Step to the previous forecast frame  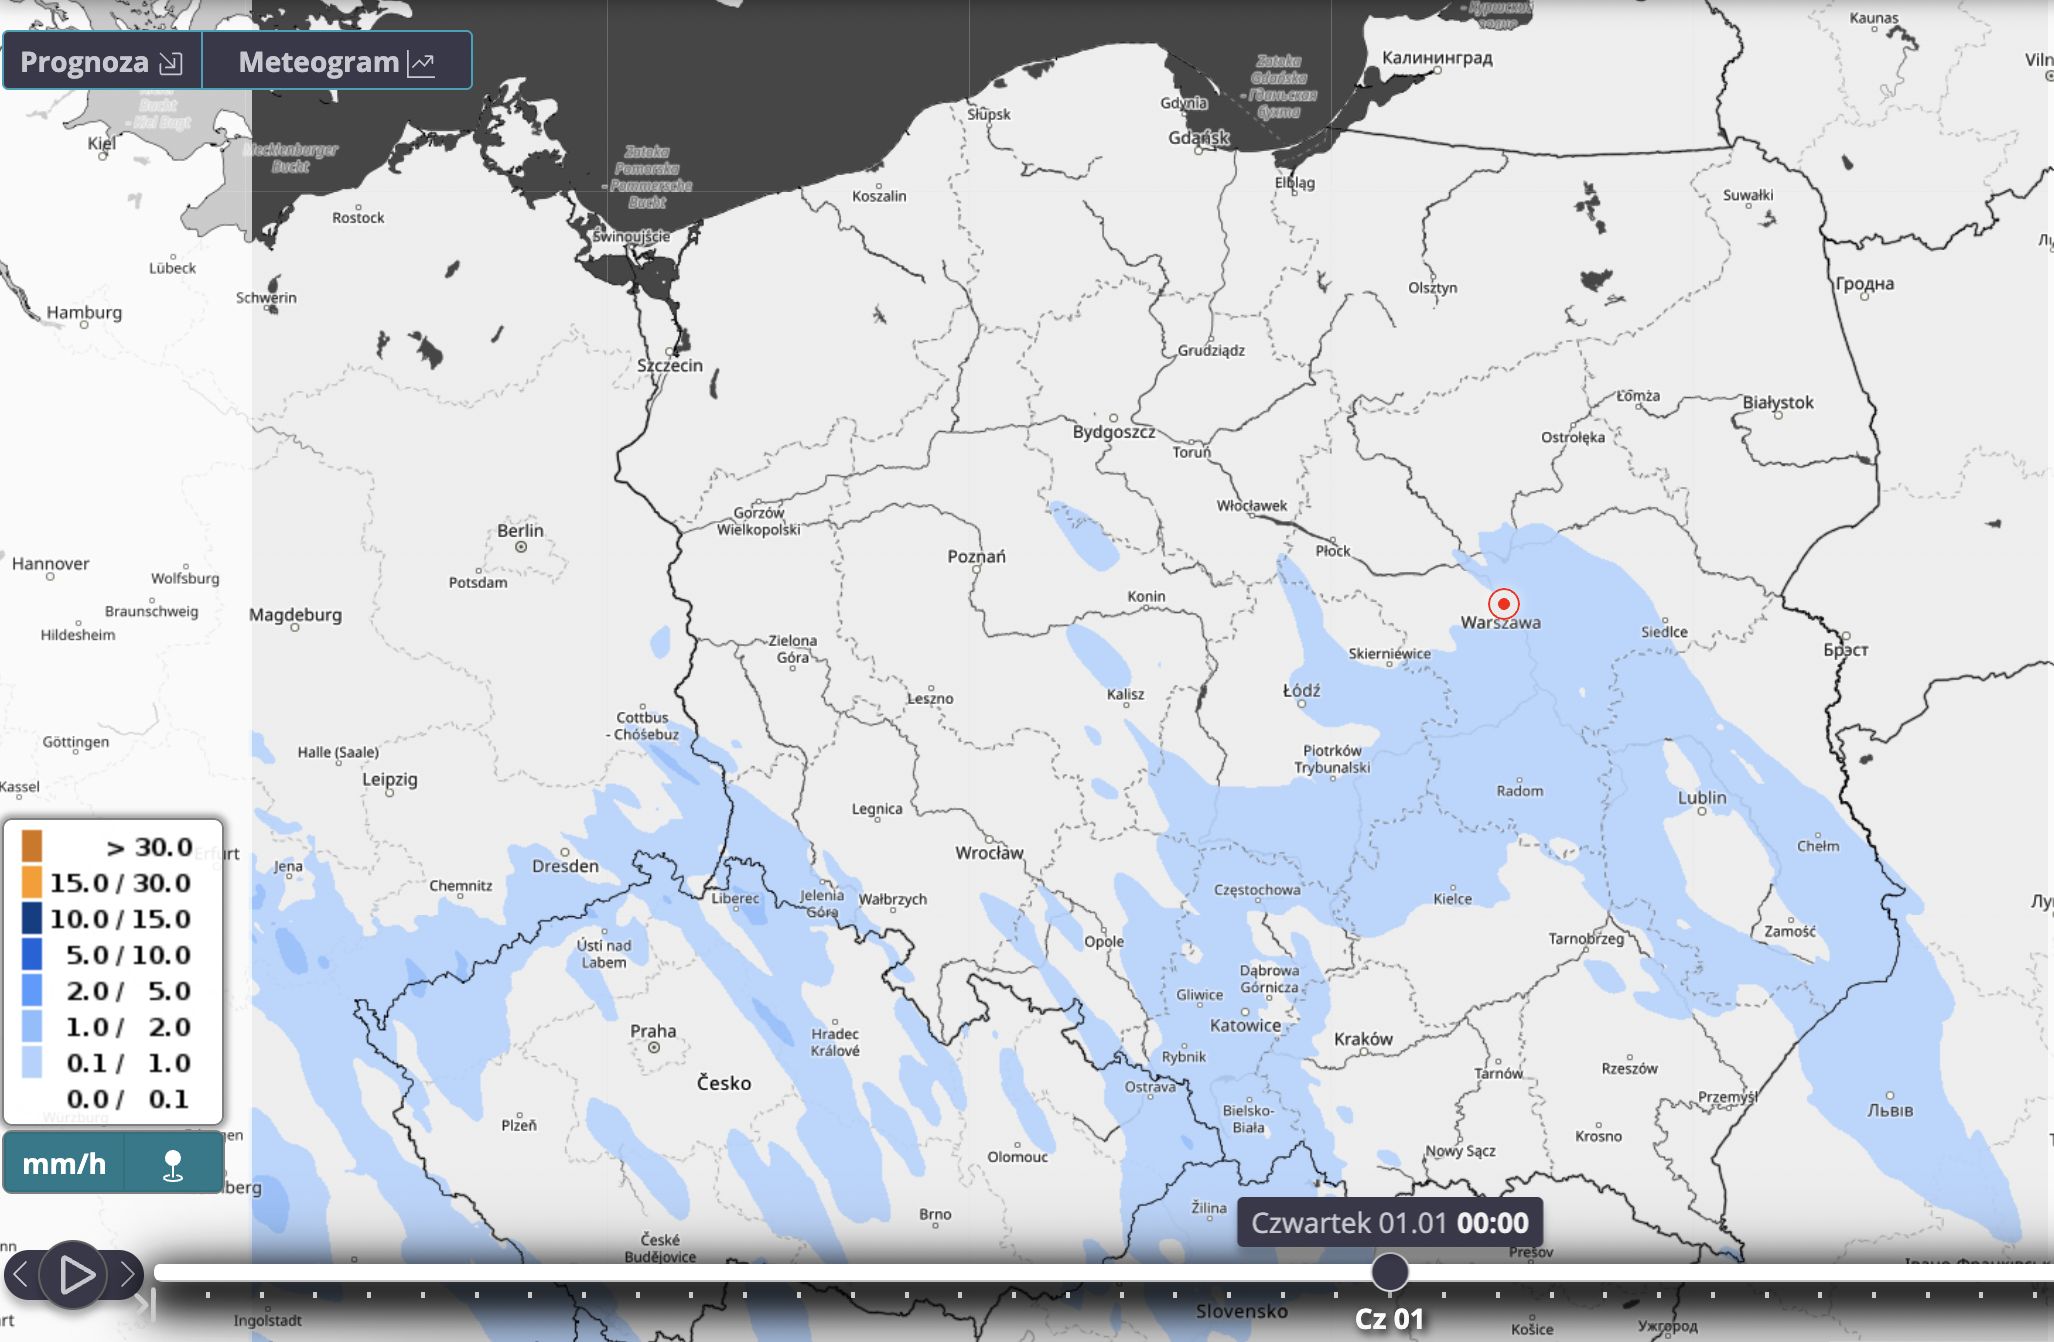(20, 1274)
